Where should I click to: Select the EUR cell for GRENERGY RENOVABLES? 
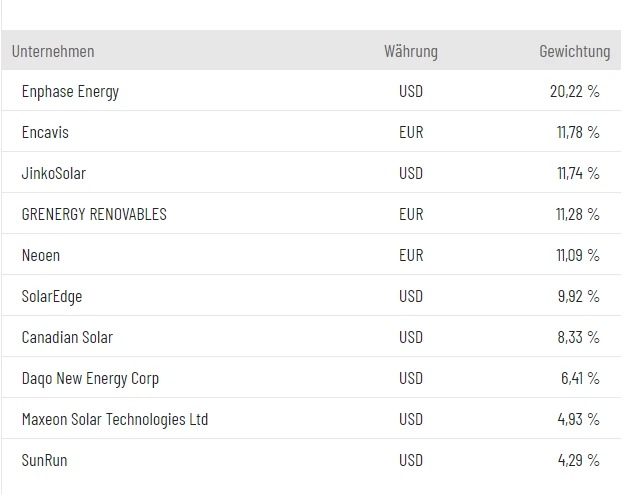click(x=411, y=214)
